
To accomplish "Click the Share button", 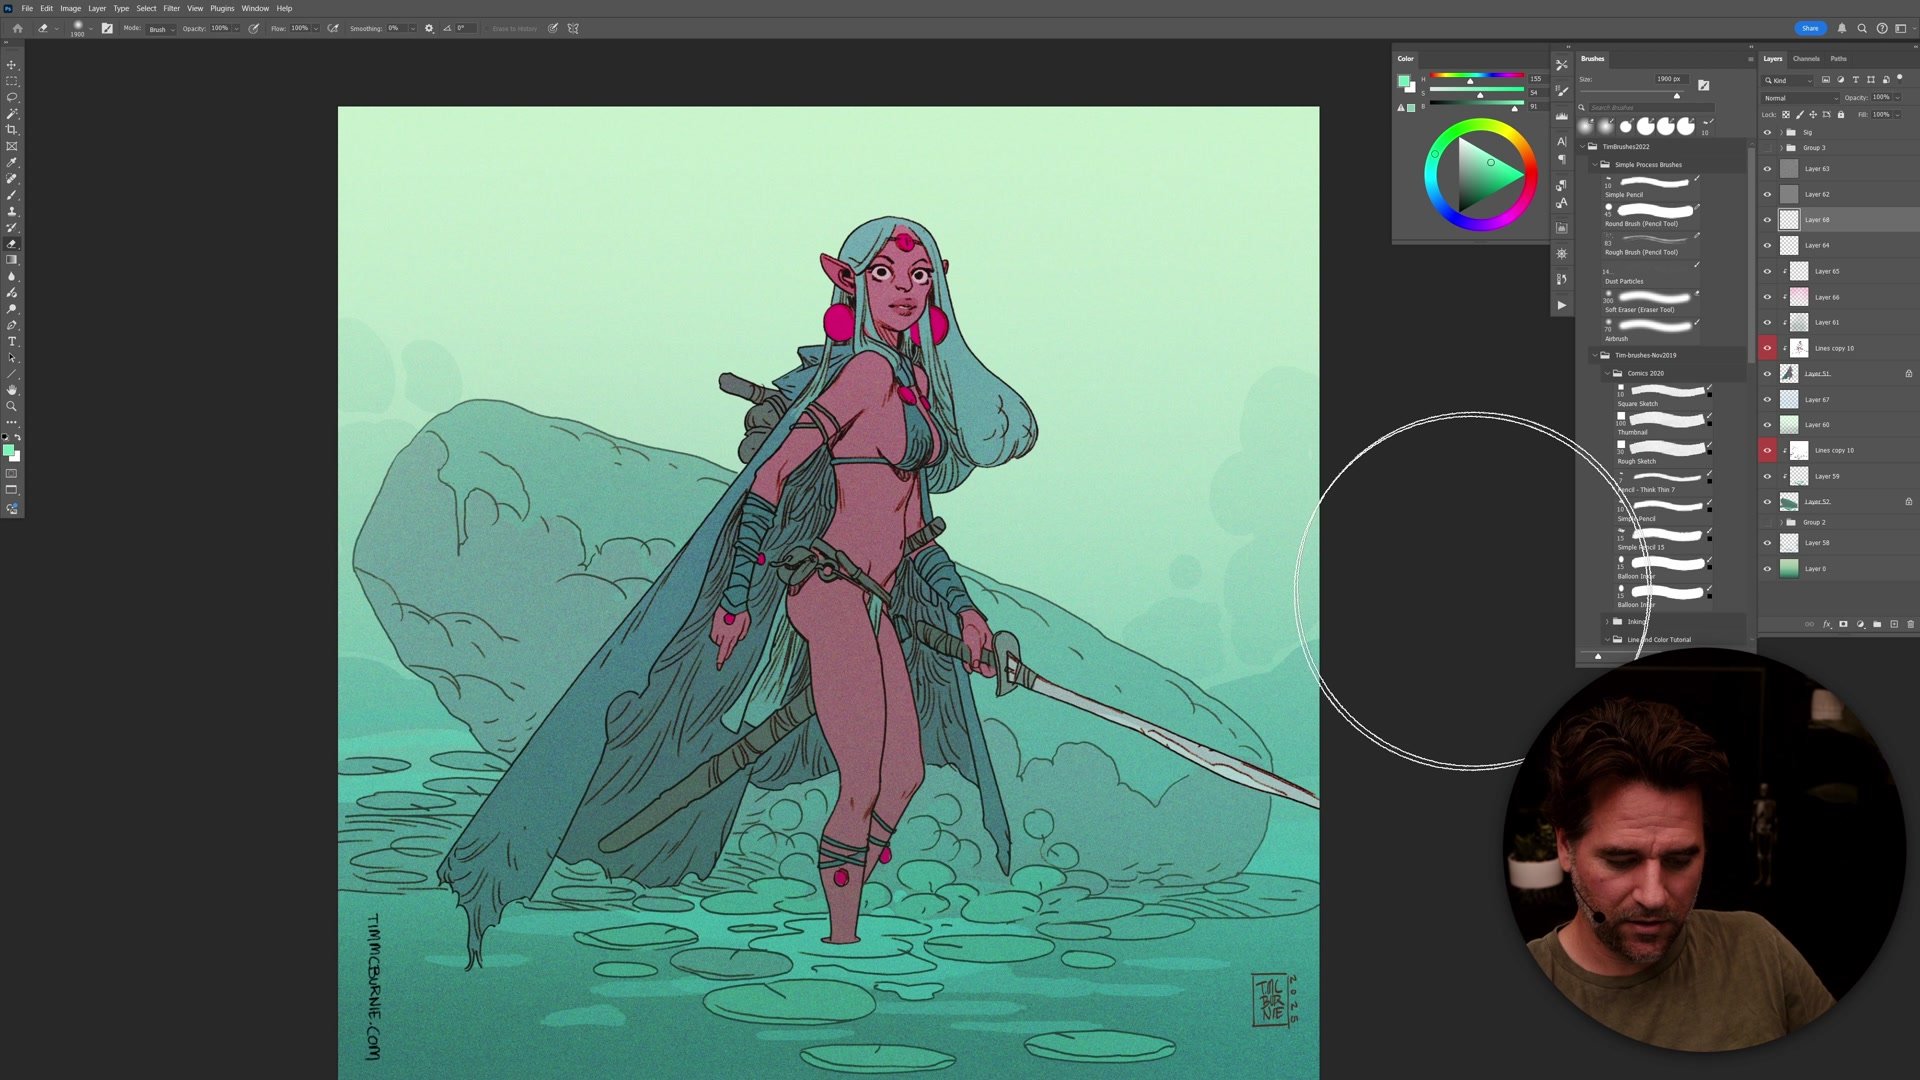I will 1810,28.
